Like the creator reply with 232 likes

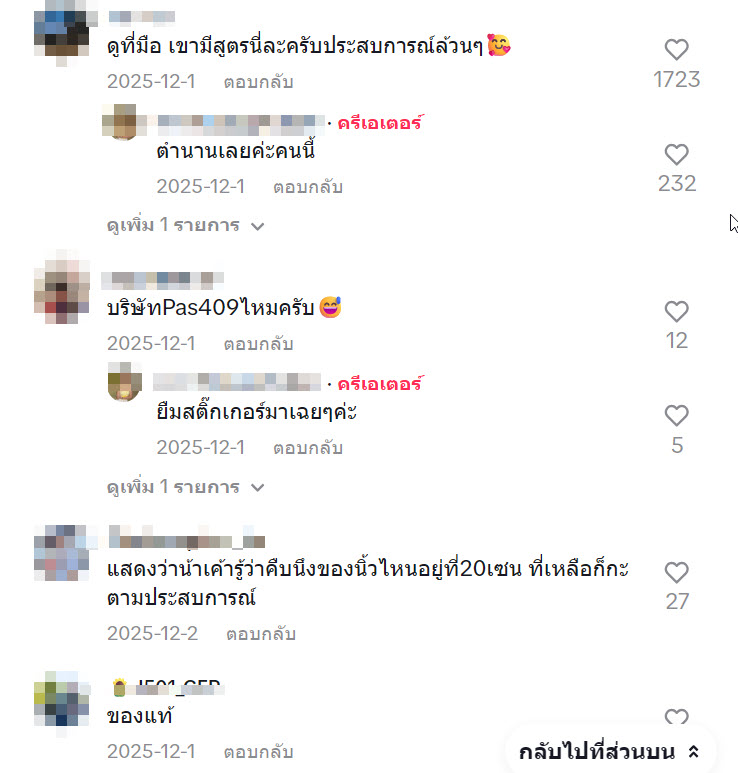pyautogui.click(x=676, y=155)
